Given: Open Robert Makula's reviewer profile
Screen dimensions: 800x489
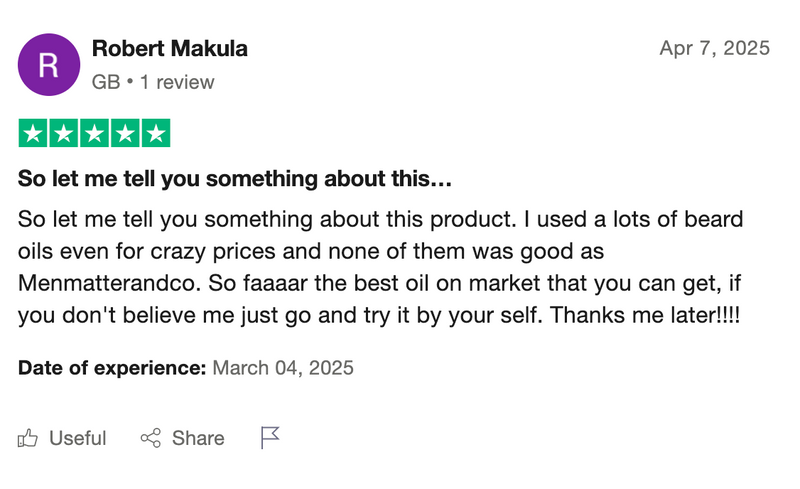Looking at the screenshot, I should 169,48.
